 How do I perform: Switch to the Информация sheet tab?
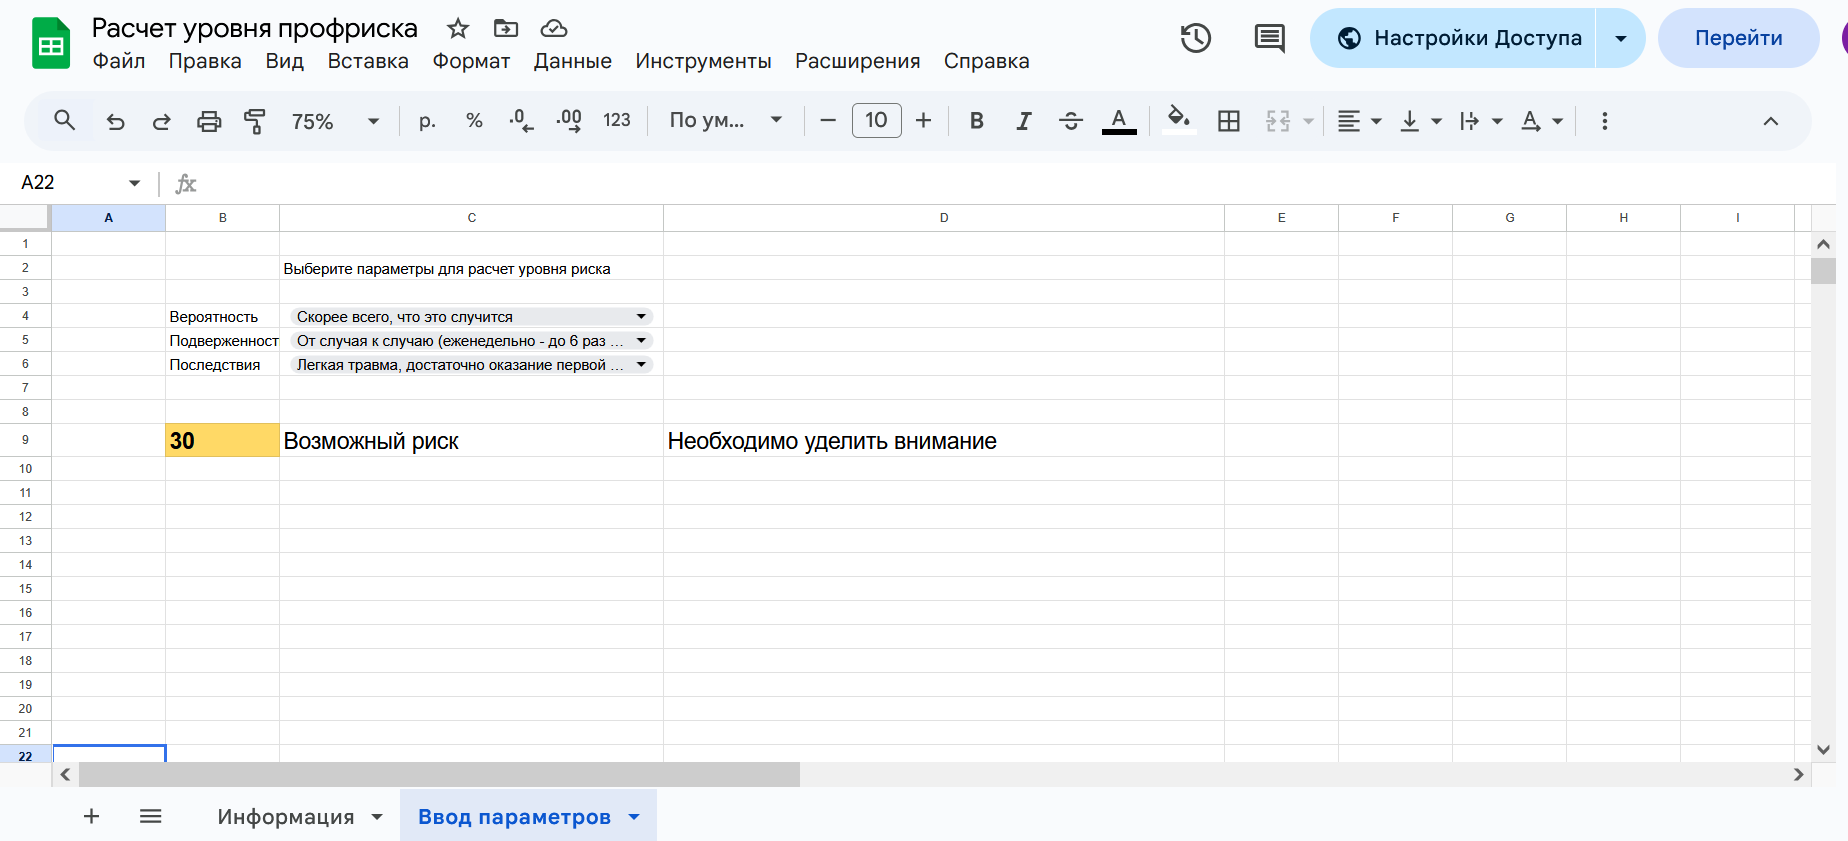[x=286, y=817]
